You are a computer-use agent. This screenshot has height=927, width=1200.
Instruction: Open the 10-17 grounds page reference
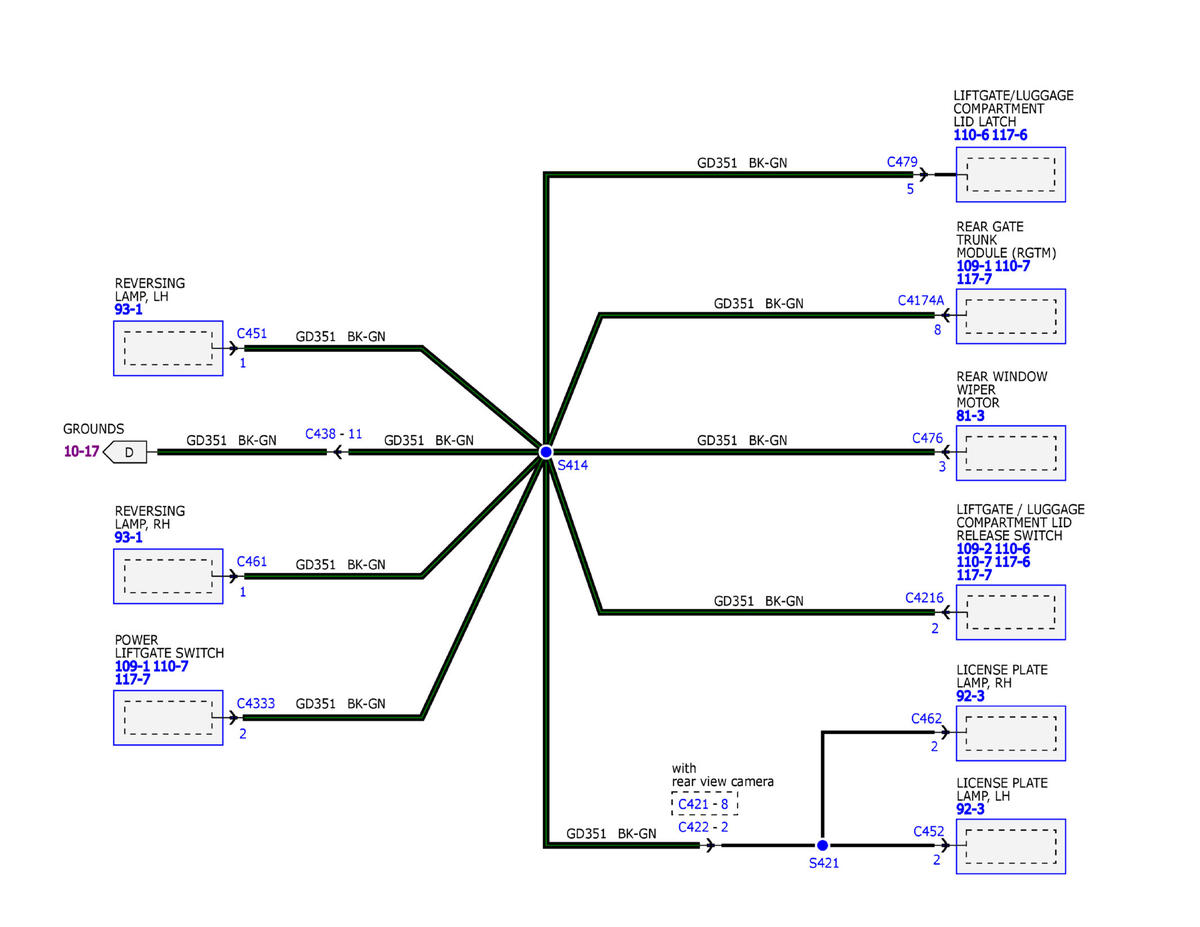click(x=81, y=452)
